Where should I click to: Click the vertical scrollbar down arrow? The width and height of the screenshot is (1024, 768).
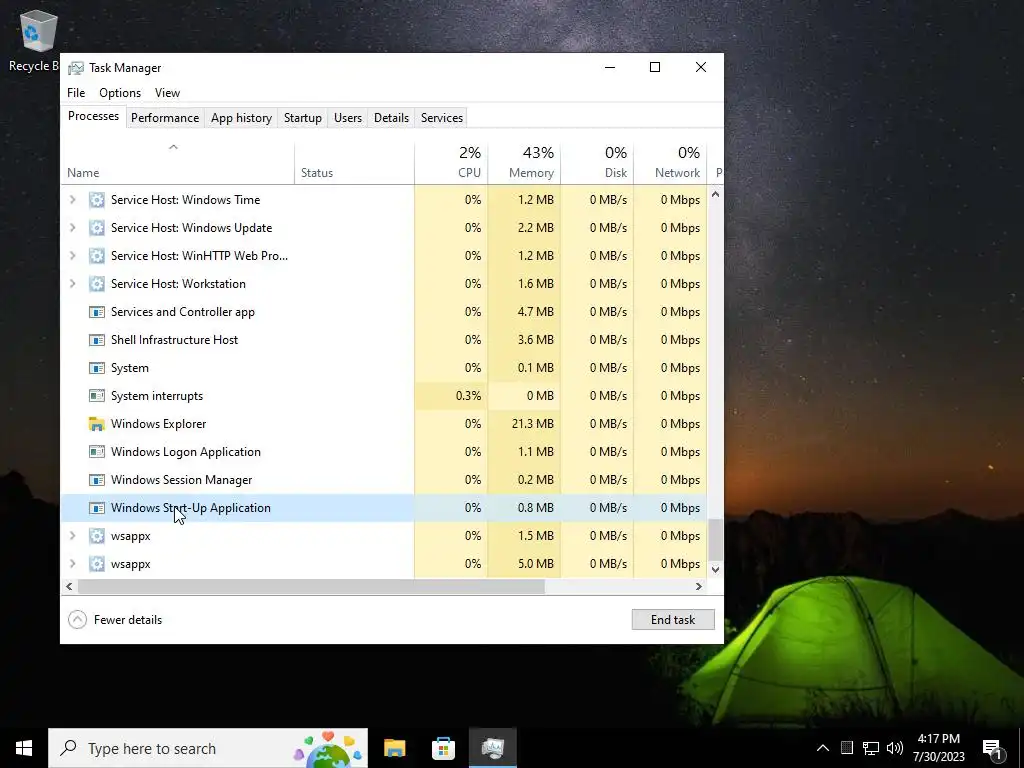click(715, 569)
